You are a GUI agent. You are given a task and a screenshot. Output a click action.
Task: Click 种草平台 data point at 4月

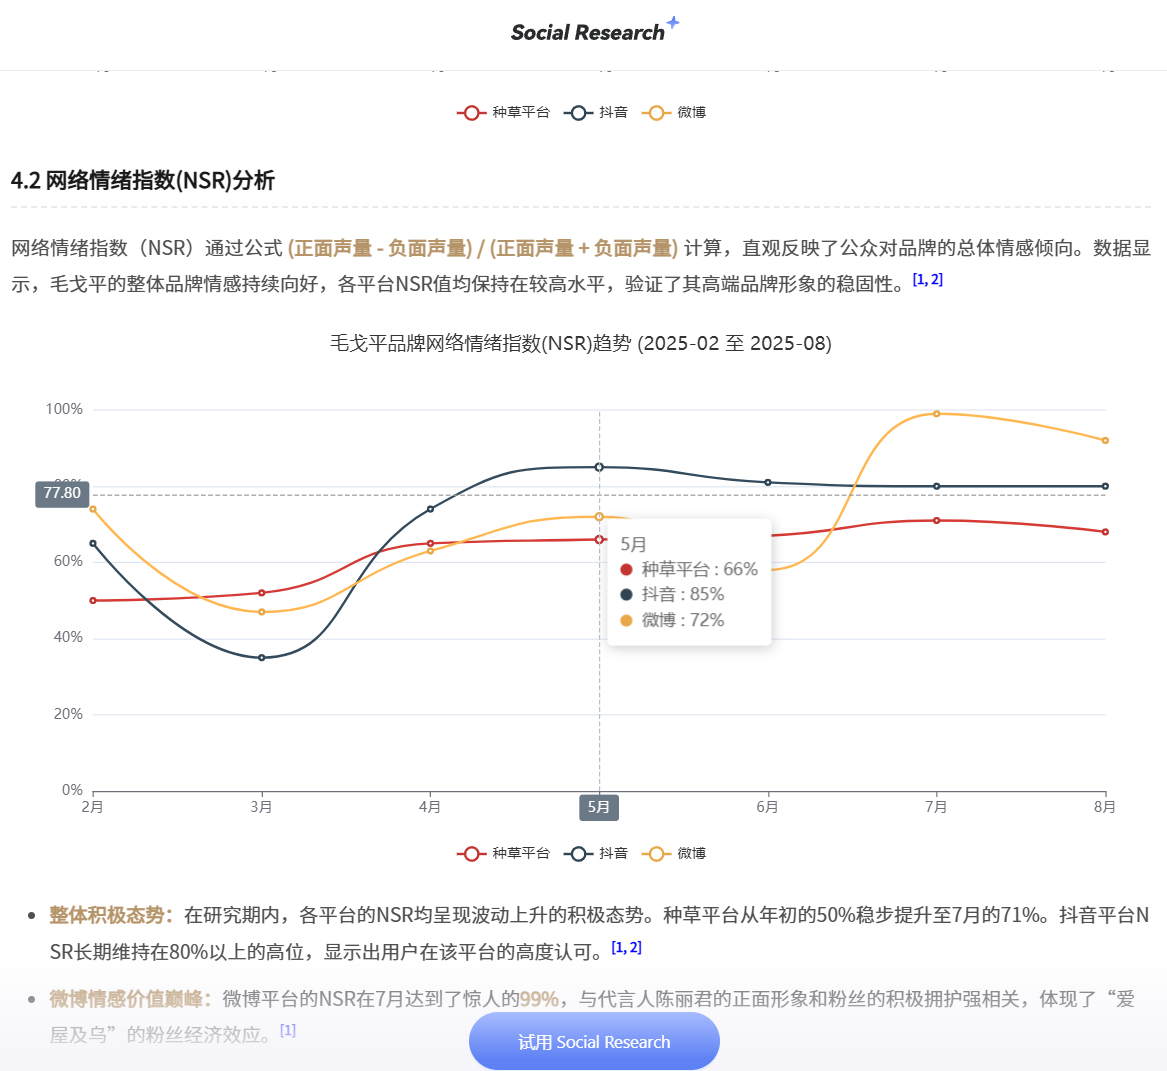[x=430, y=543]
